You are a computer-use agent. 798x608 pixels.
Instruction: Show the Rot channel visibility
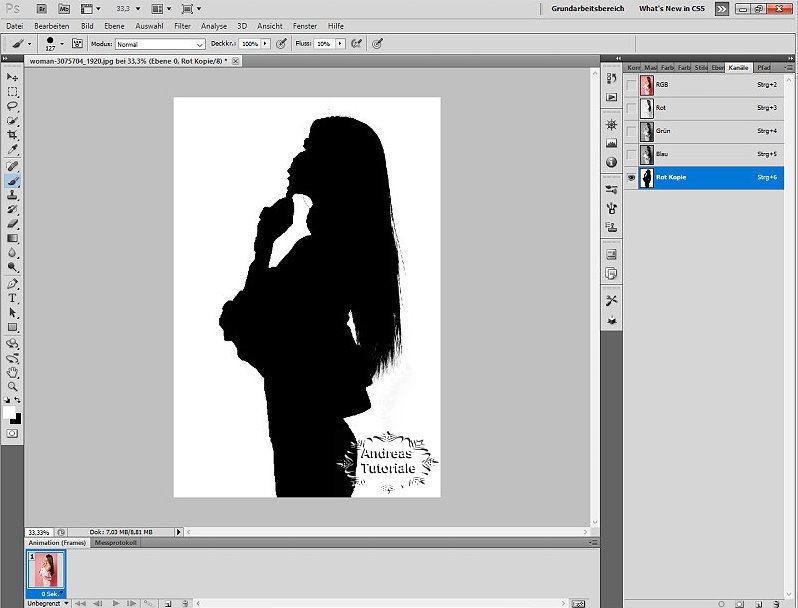pos(631,108)
